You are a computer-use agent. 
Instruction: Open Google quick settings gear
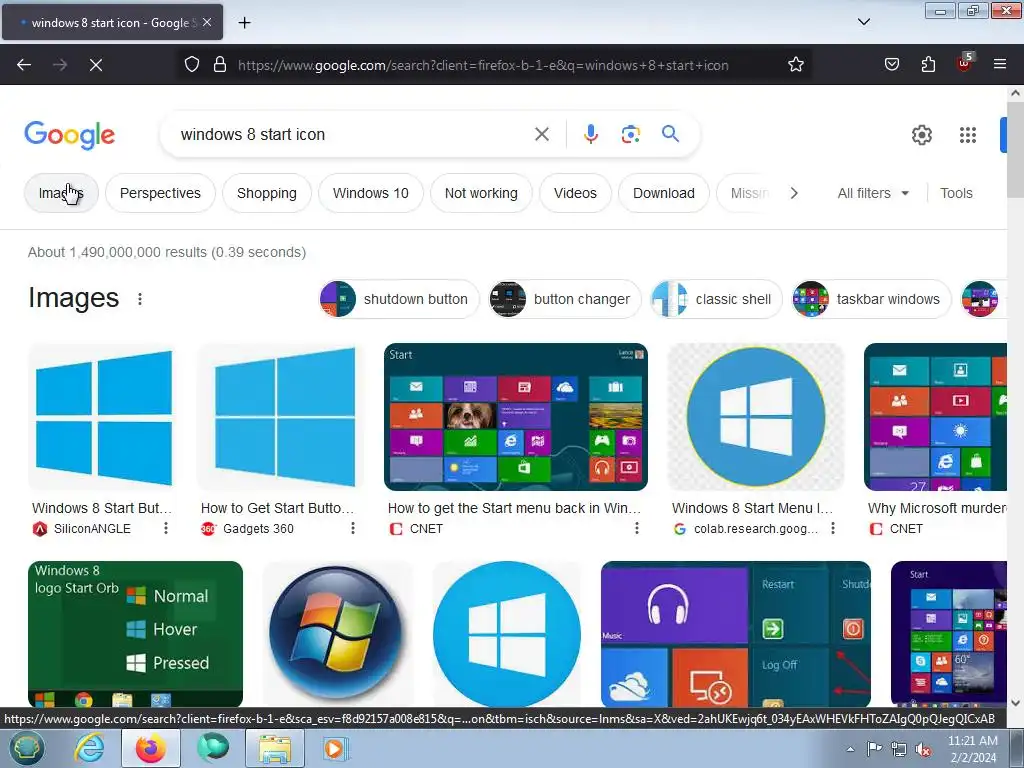pyautogui.click(x=921, y=135)
